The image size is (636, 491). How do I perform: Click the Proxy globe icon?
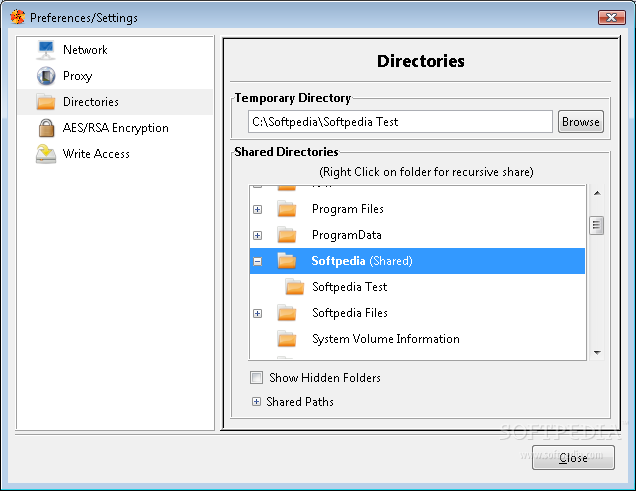pos(46,76)
